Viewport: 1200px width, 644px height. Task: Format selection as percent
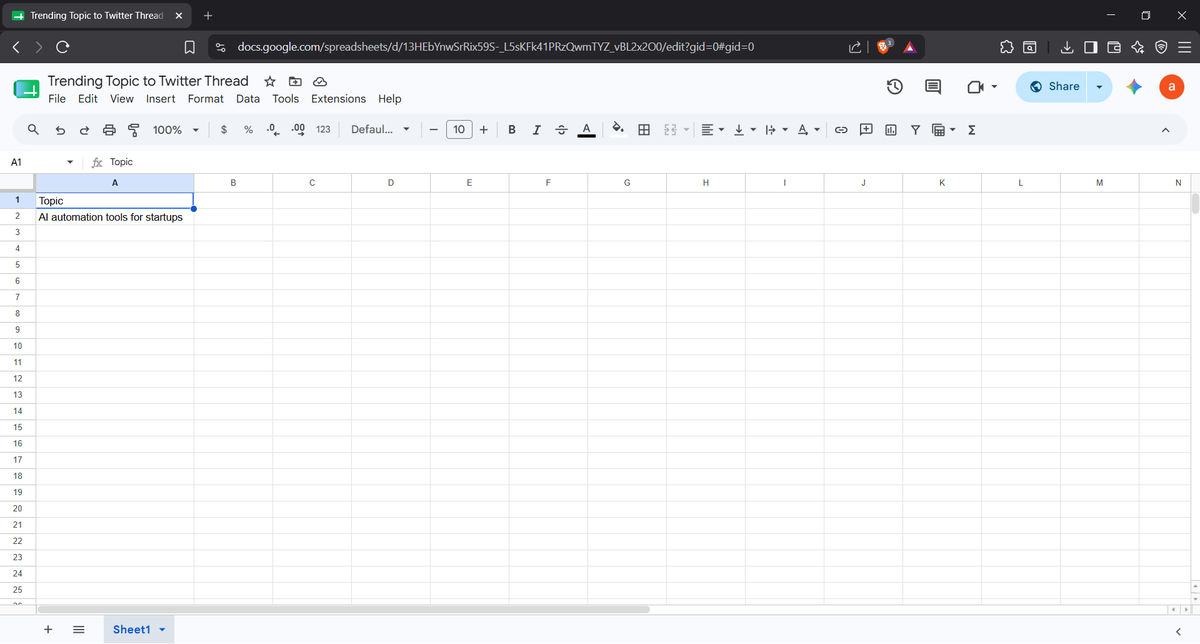tap(248, 130)
